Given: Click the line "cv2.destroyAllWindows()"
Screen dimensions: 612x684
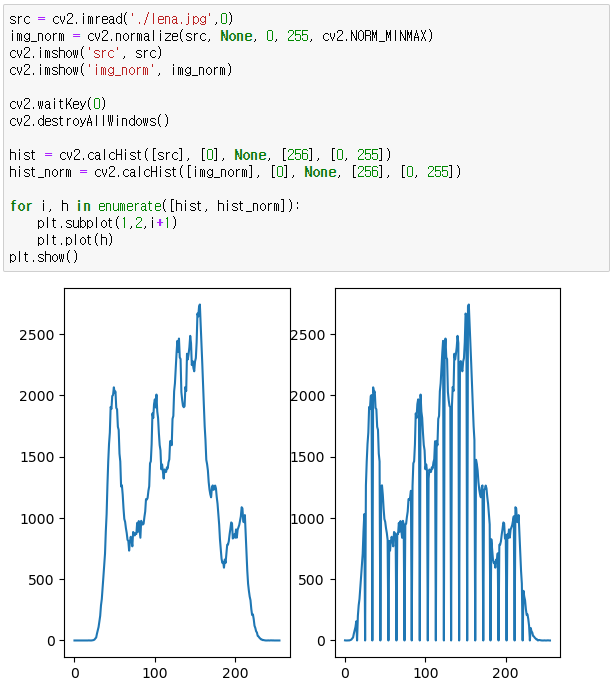Looking at the screenshot, I should (x=89, y=120).
